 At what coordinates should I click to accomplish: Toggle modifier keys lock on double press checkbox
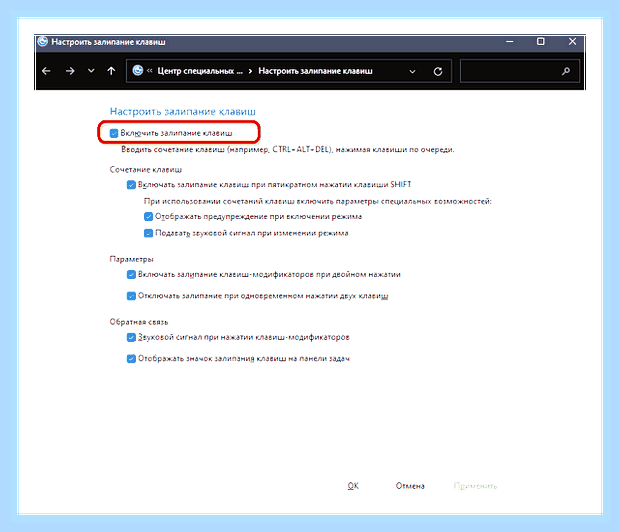point(131,275)
